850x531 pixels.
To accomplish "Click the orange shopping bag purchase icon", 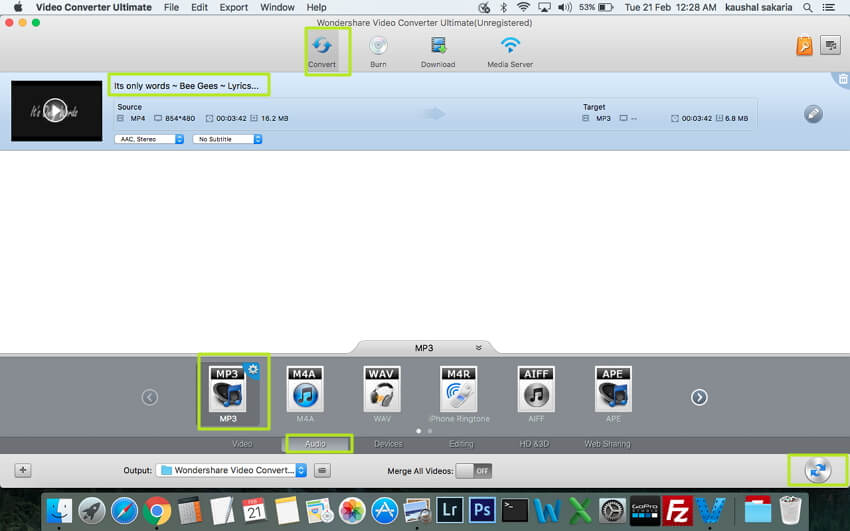I will pyautogui.click(x=804, y=46).
